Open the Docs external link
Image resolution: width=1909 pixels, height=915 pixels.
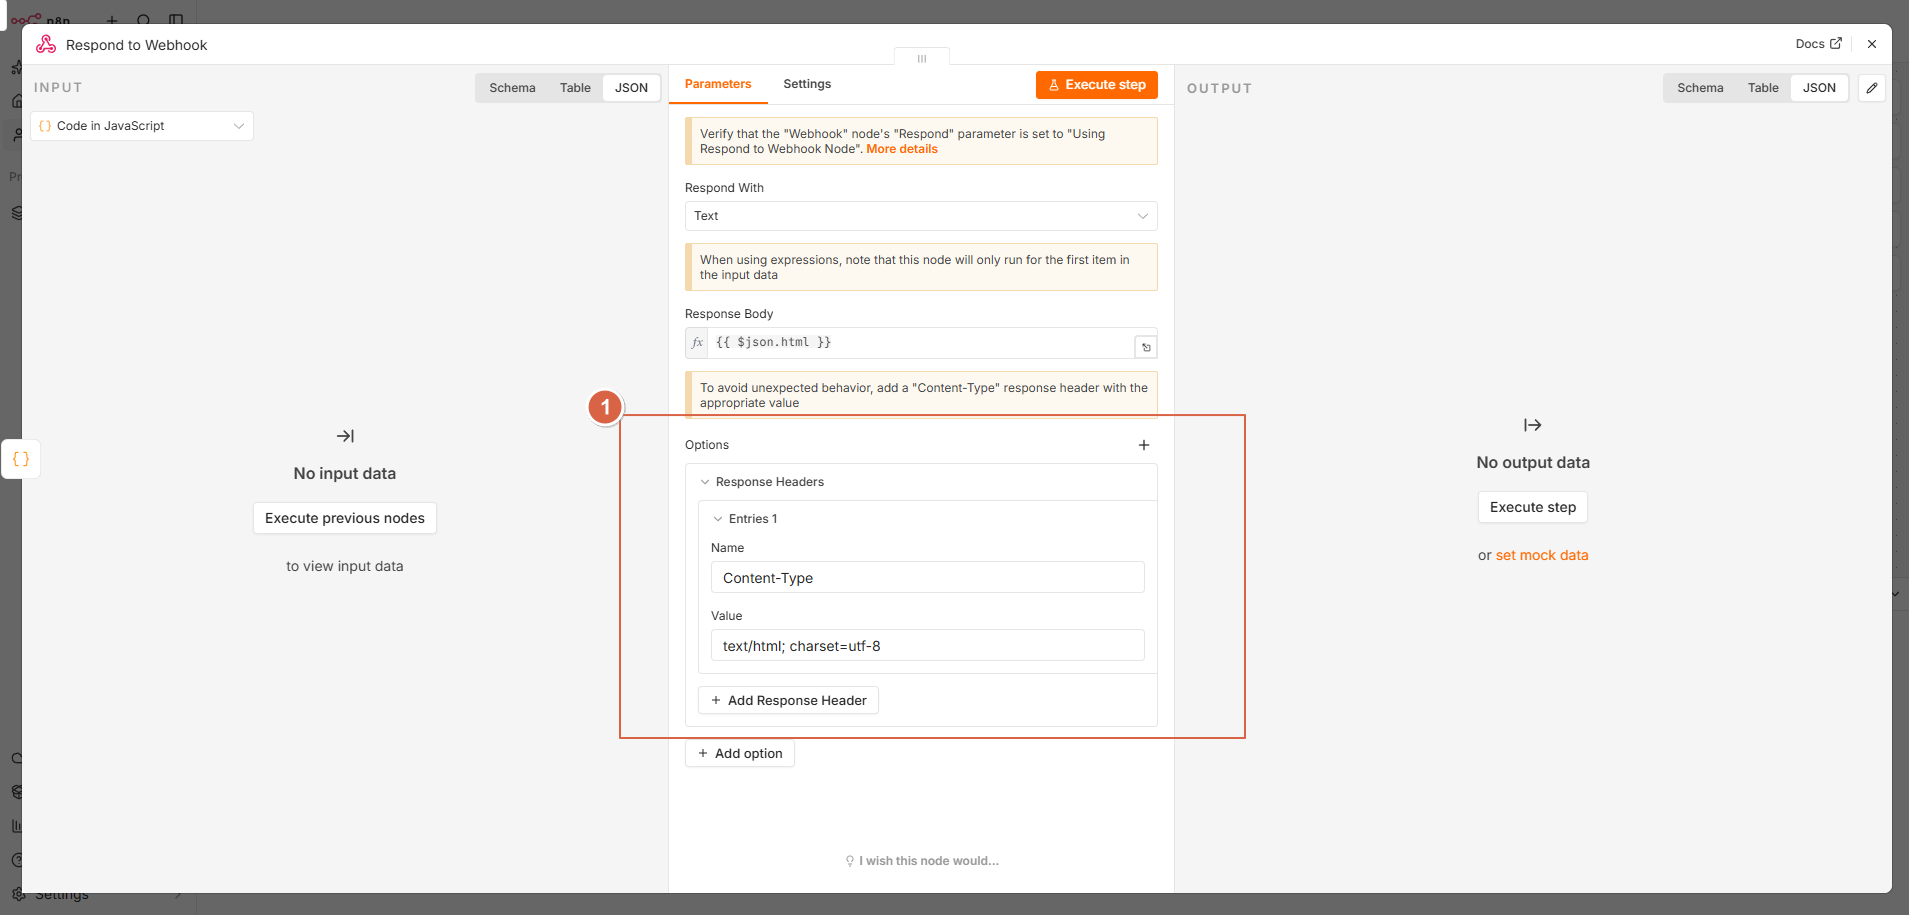coord(1818,44)
